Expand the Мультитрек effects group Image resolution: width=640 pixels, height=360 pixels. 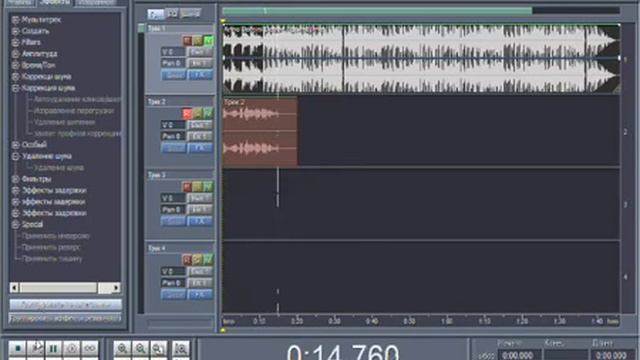[16, 20]
